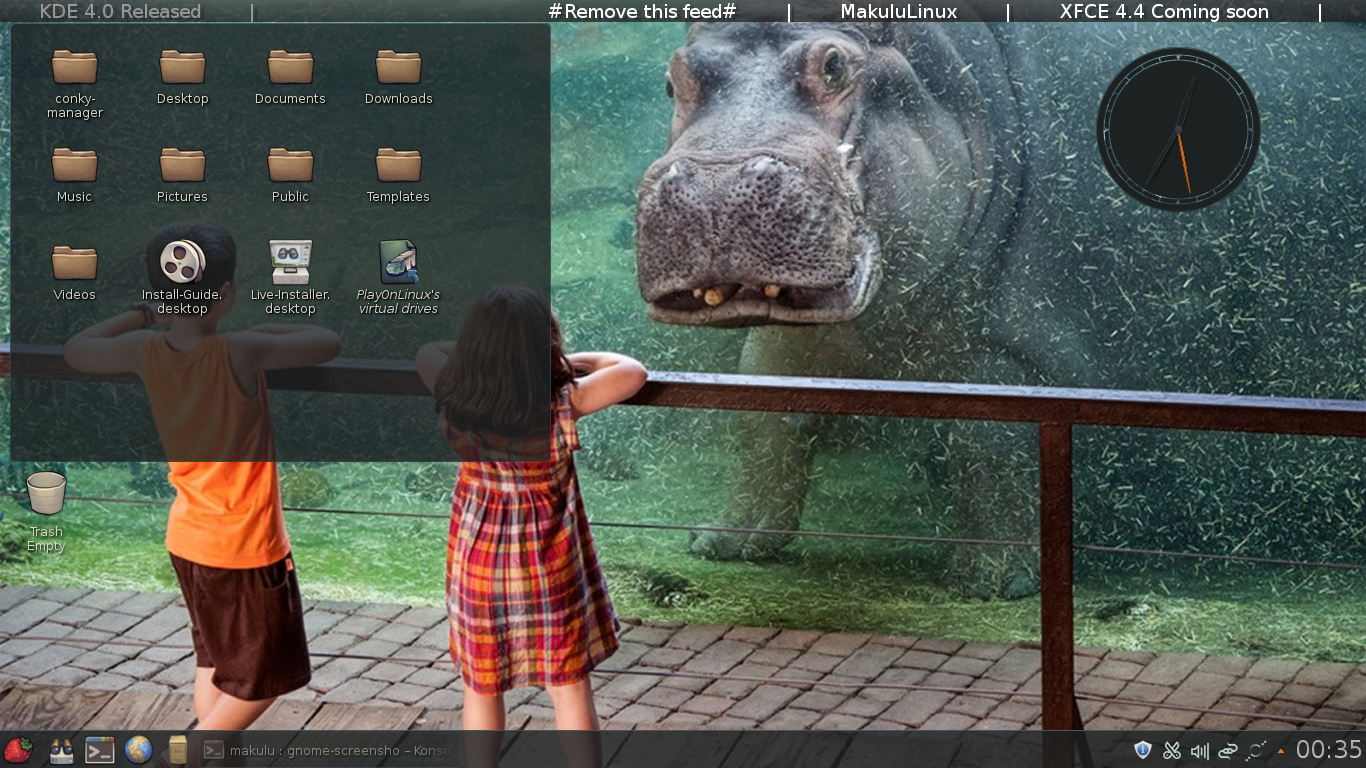Open Klipper clipboard scissors tray icon
The height and width of the screenshot is (768, 1366).
1172,750
